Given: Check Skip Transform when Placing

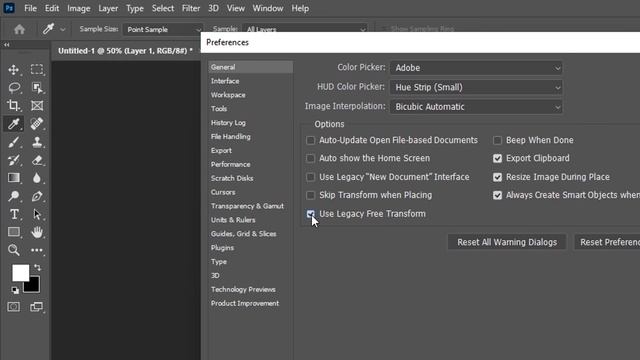Looking at the screenshot, I should pyautogui.click(x=310, y=195).
